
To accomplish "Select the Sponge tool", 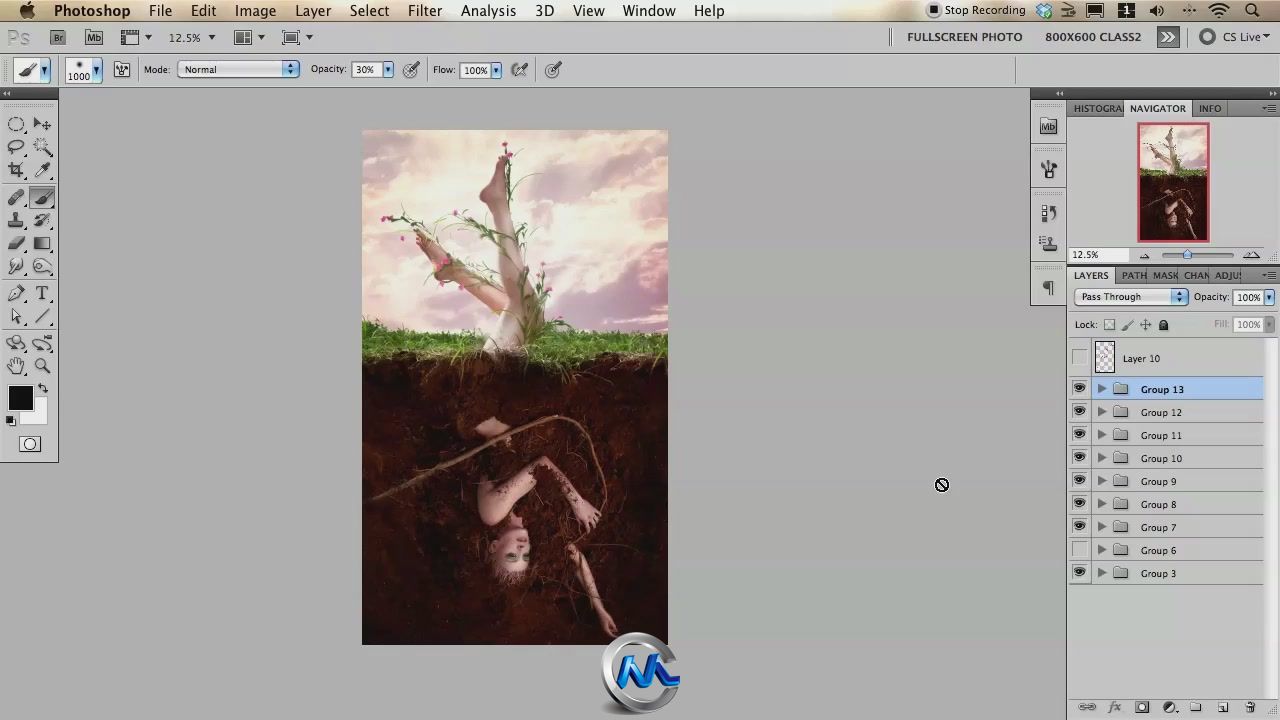I will point(42,267).
